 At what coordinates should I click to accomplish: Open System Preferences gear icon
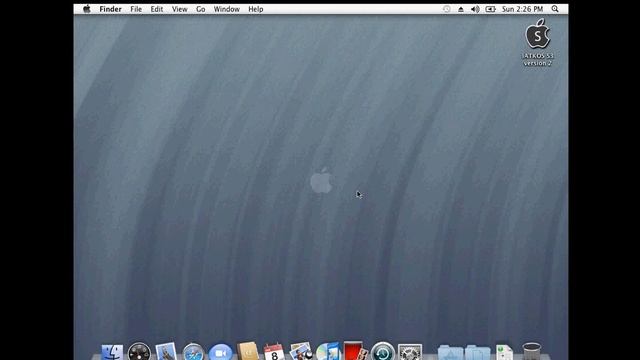[410, 352]
